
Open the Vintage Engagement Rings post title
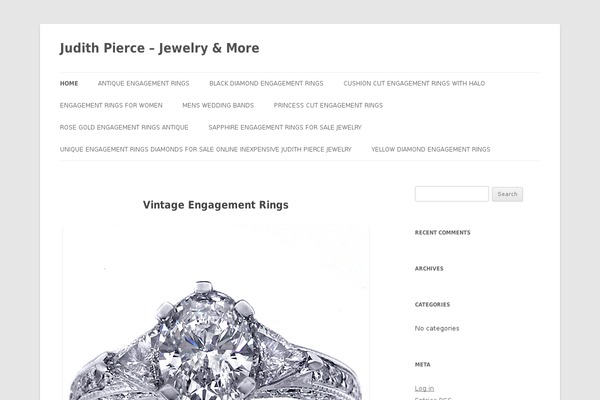pyautogui.click(x=216, y=205)
